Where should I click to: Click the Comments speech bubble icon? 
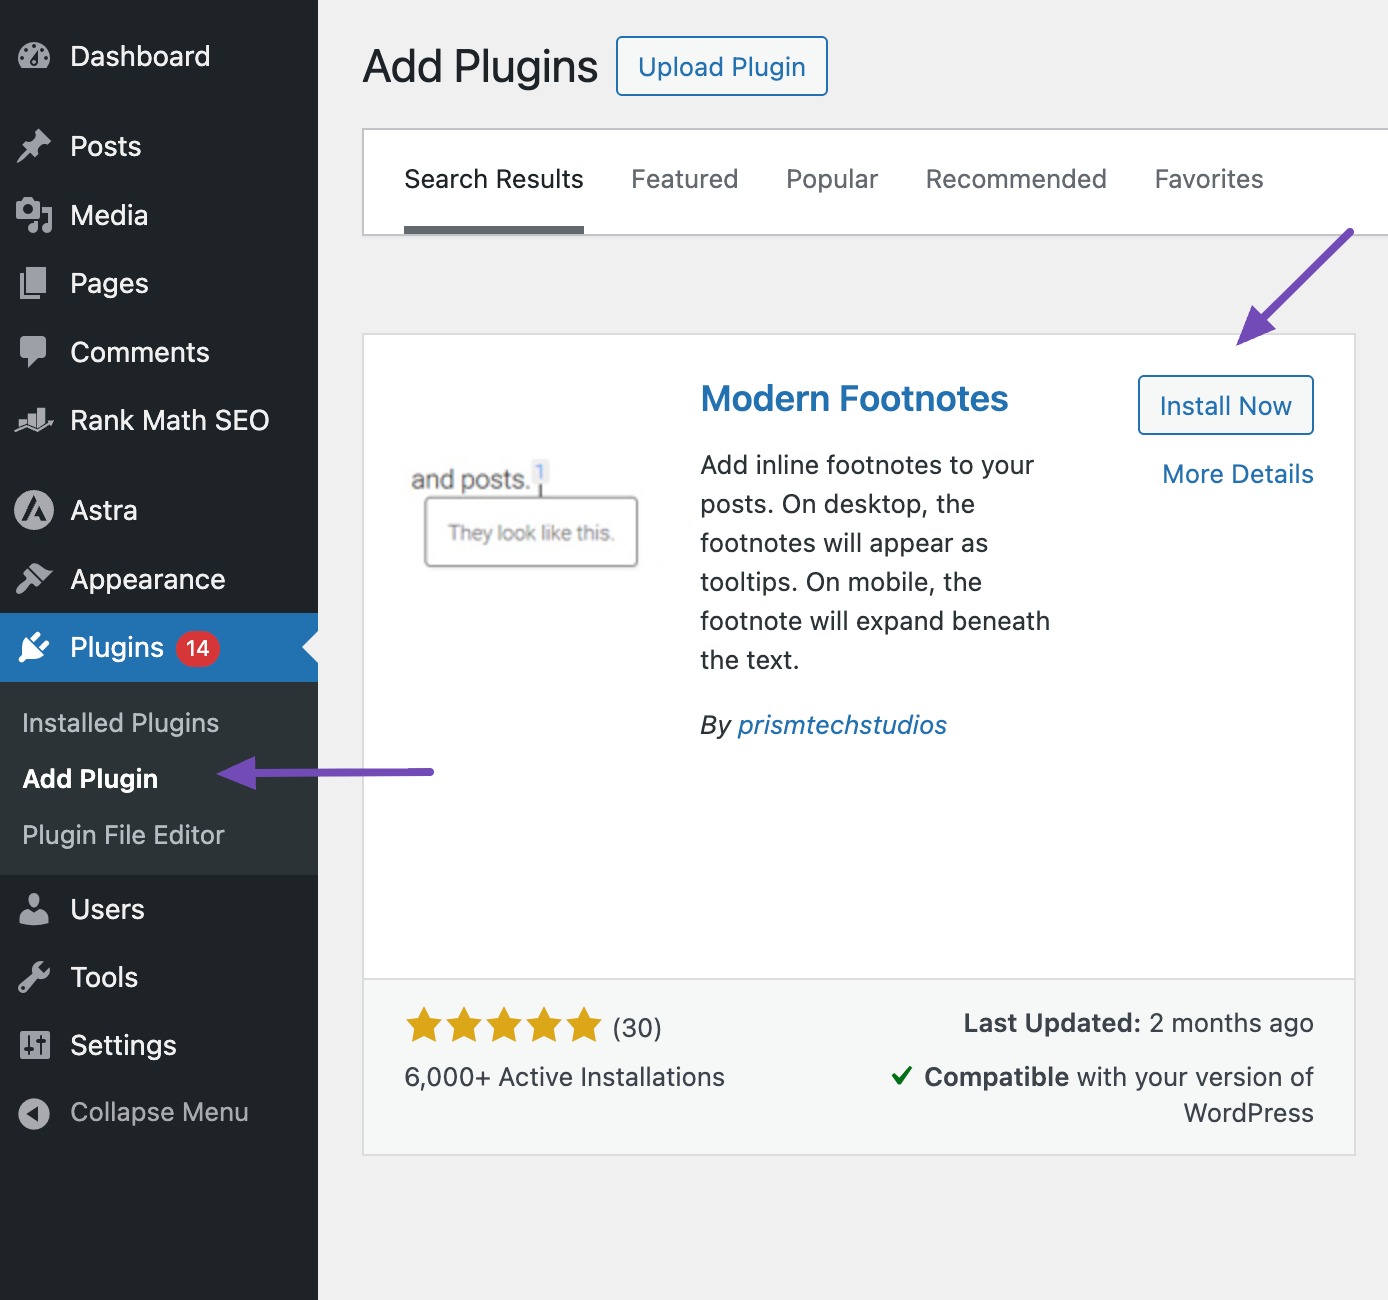[x=34, y=352]
